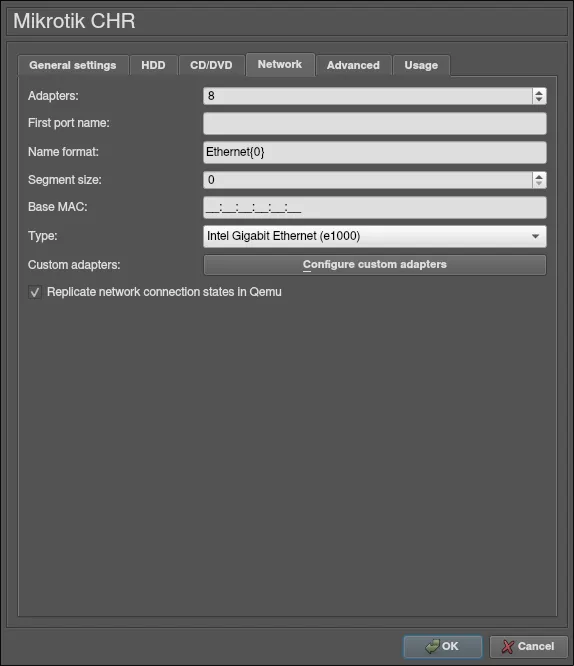The height and width of the screenshot is (666, 574).
Task: Go to the Advanced tab
Action: (x=353, y=65)
